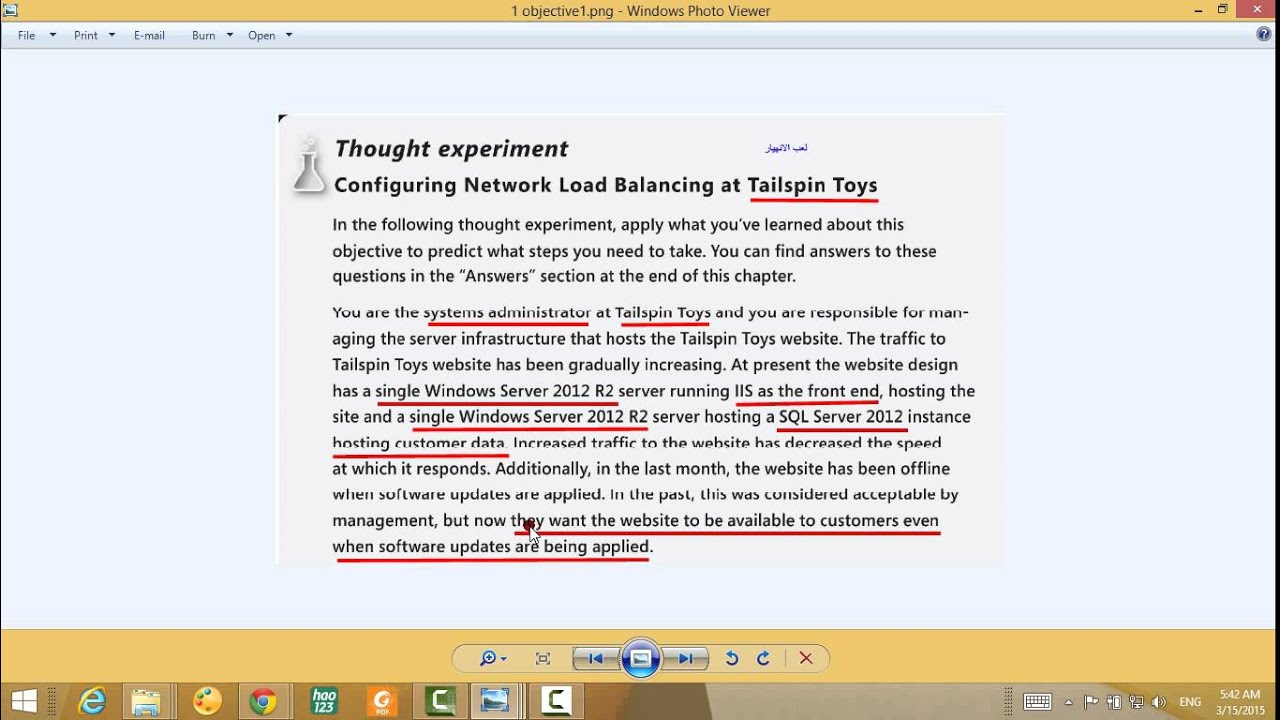The image size is (1280, 720).
Task: Open the touch keyboard tray icon
Action: (1037, 702)
